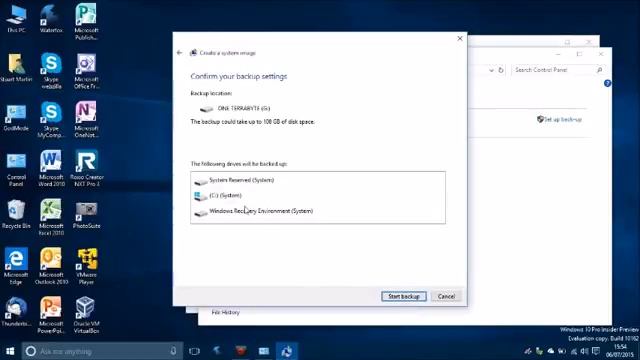
Task: Open Task View on the taskbar
Action: [195, 351]
